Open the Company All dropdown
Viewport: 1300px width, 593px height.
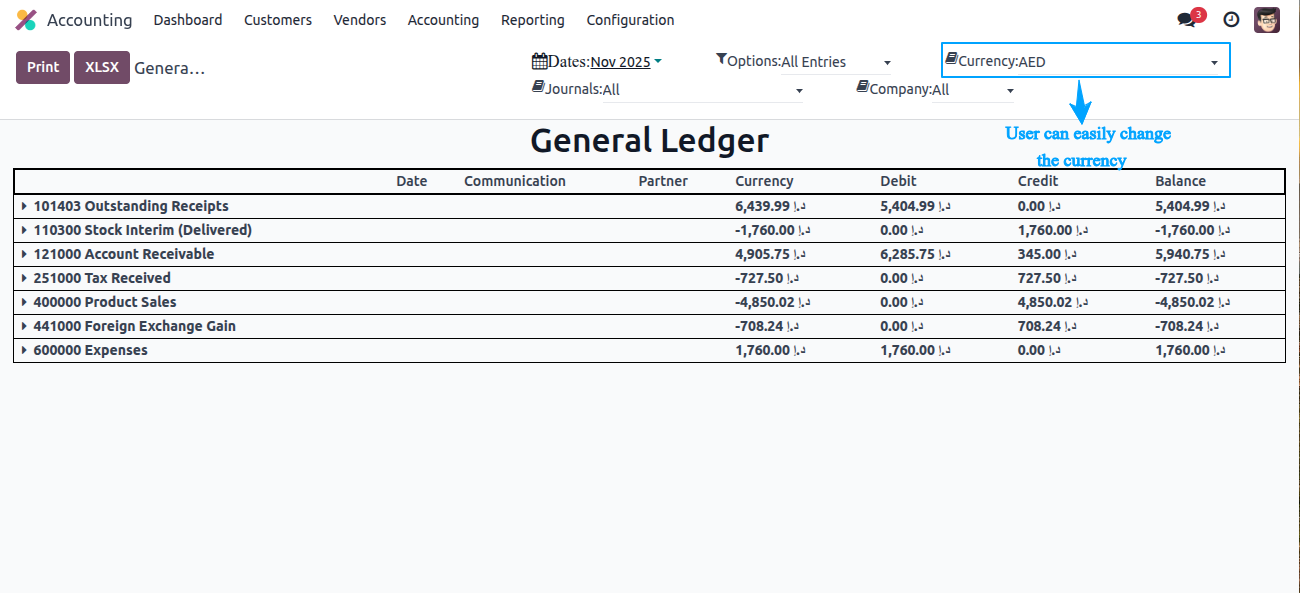973,90
